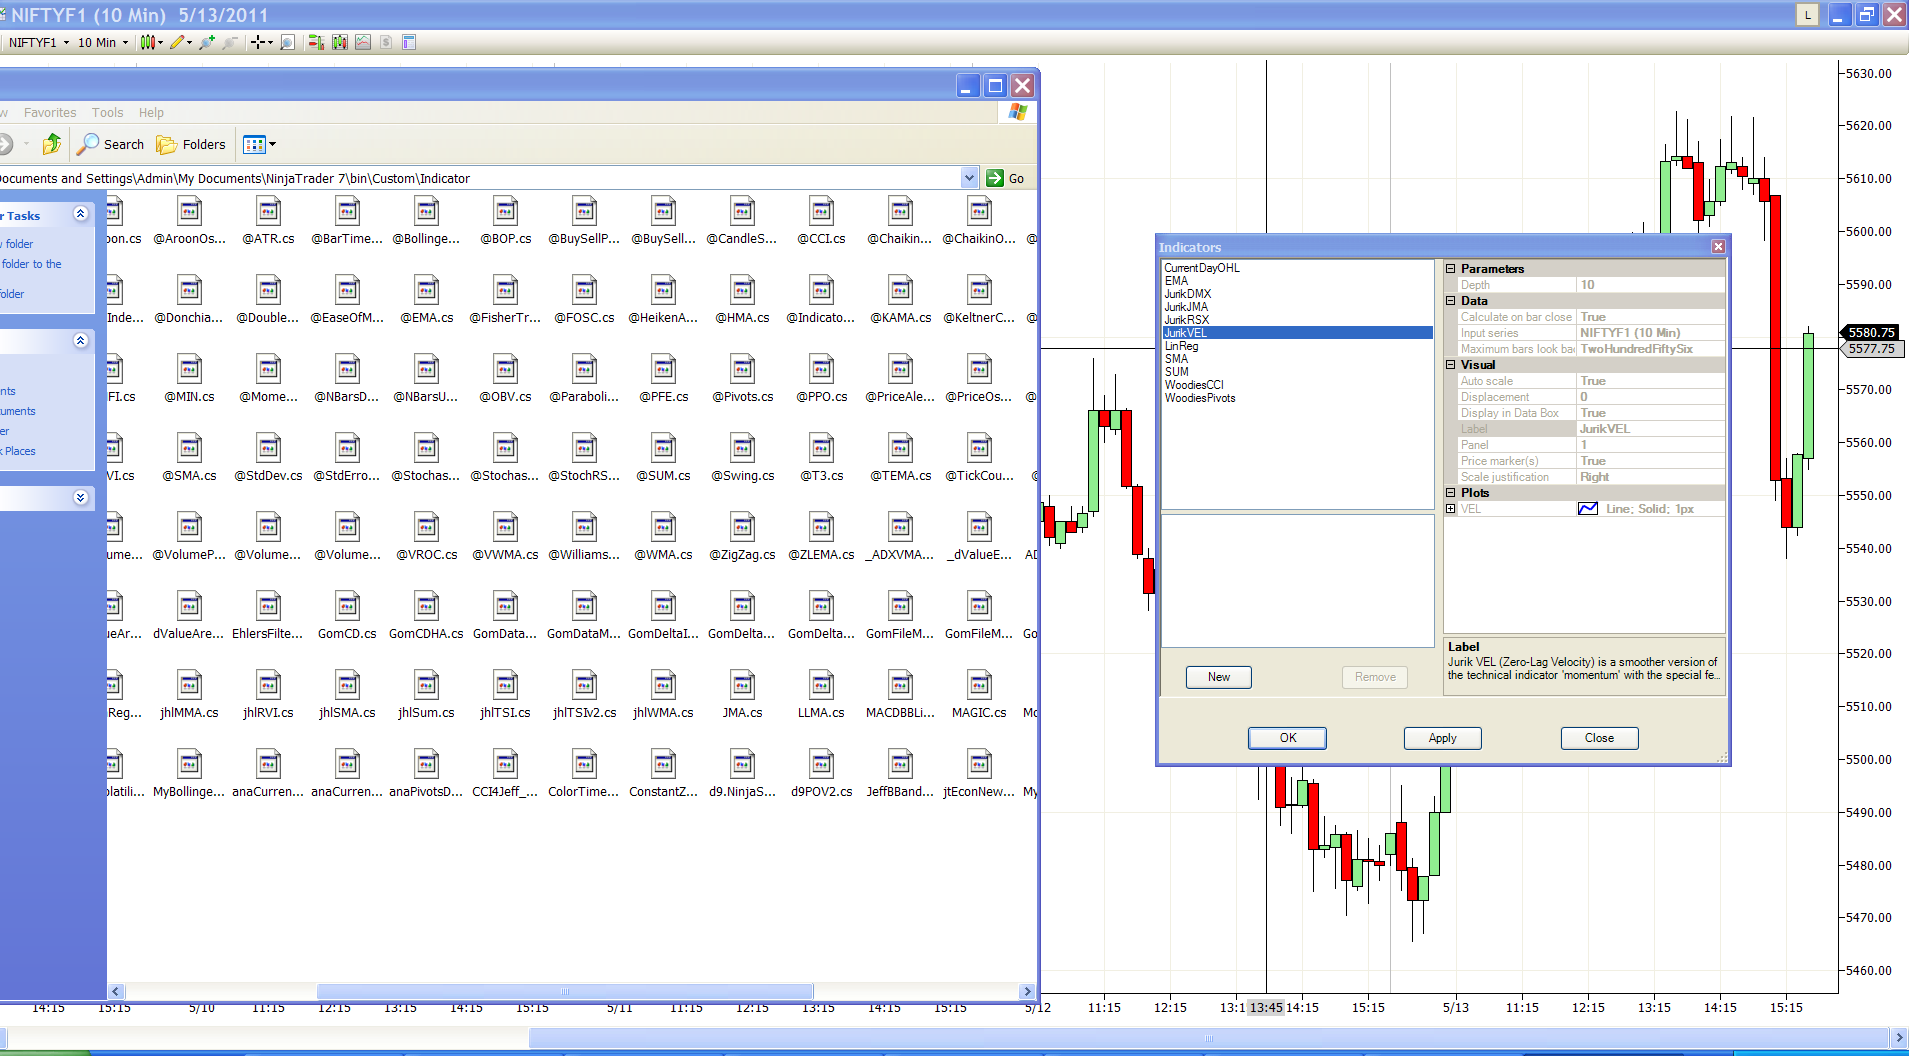Open the Explorer address bar dropdown
Viewport: 1909px width, 1056px height.
pyautogui.click(x=969, y=178)
